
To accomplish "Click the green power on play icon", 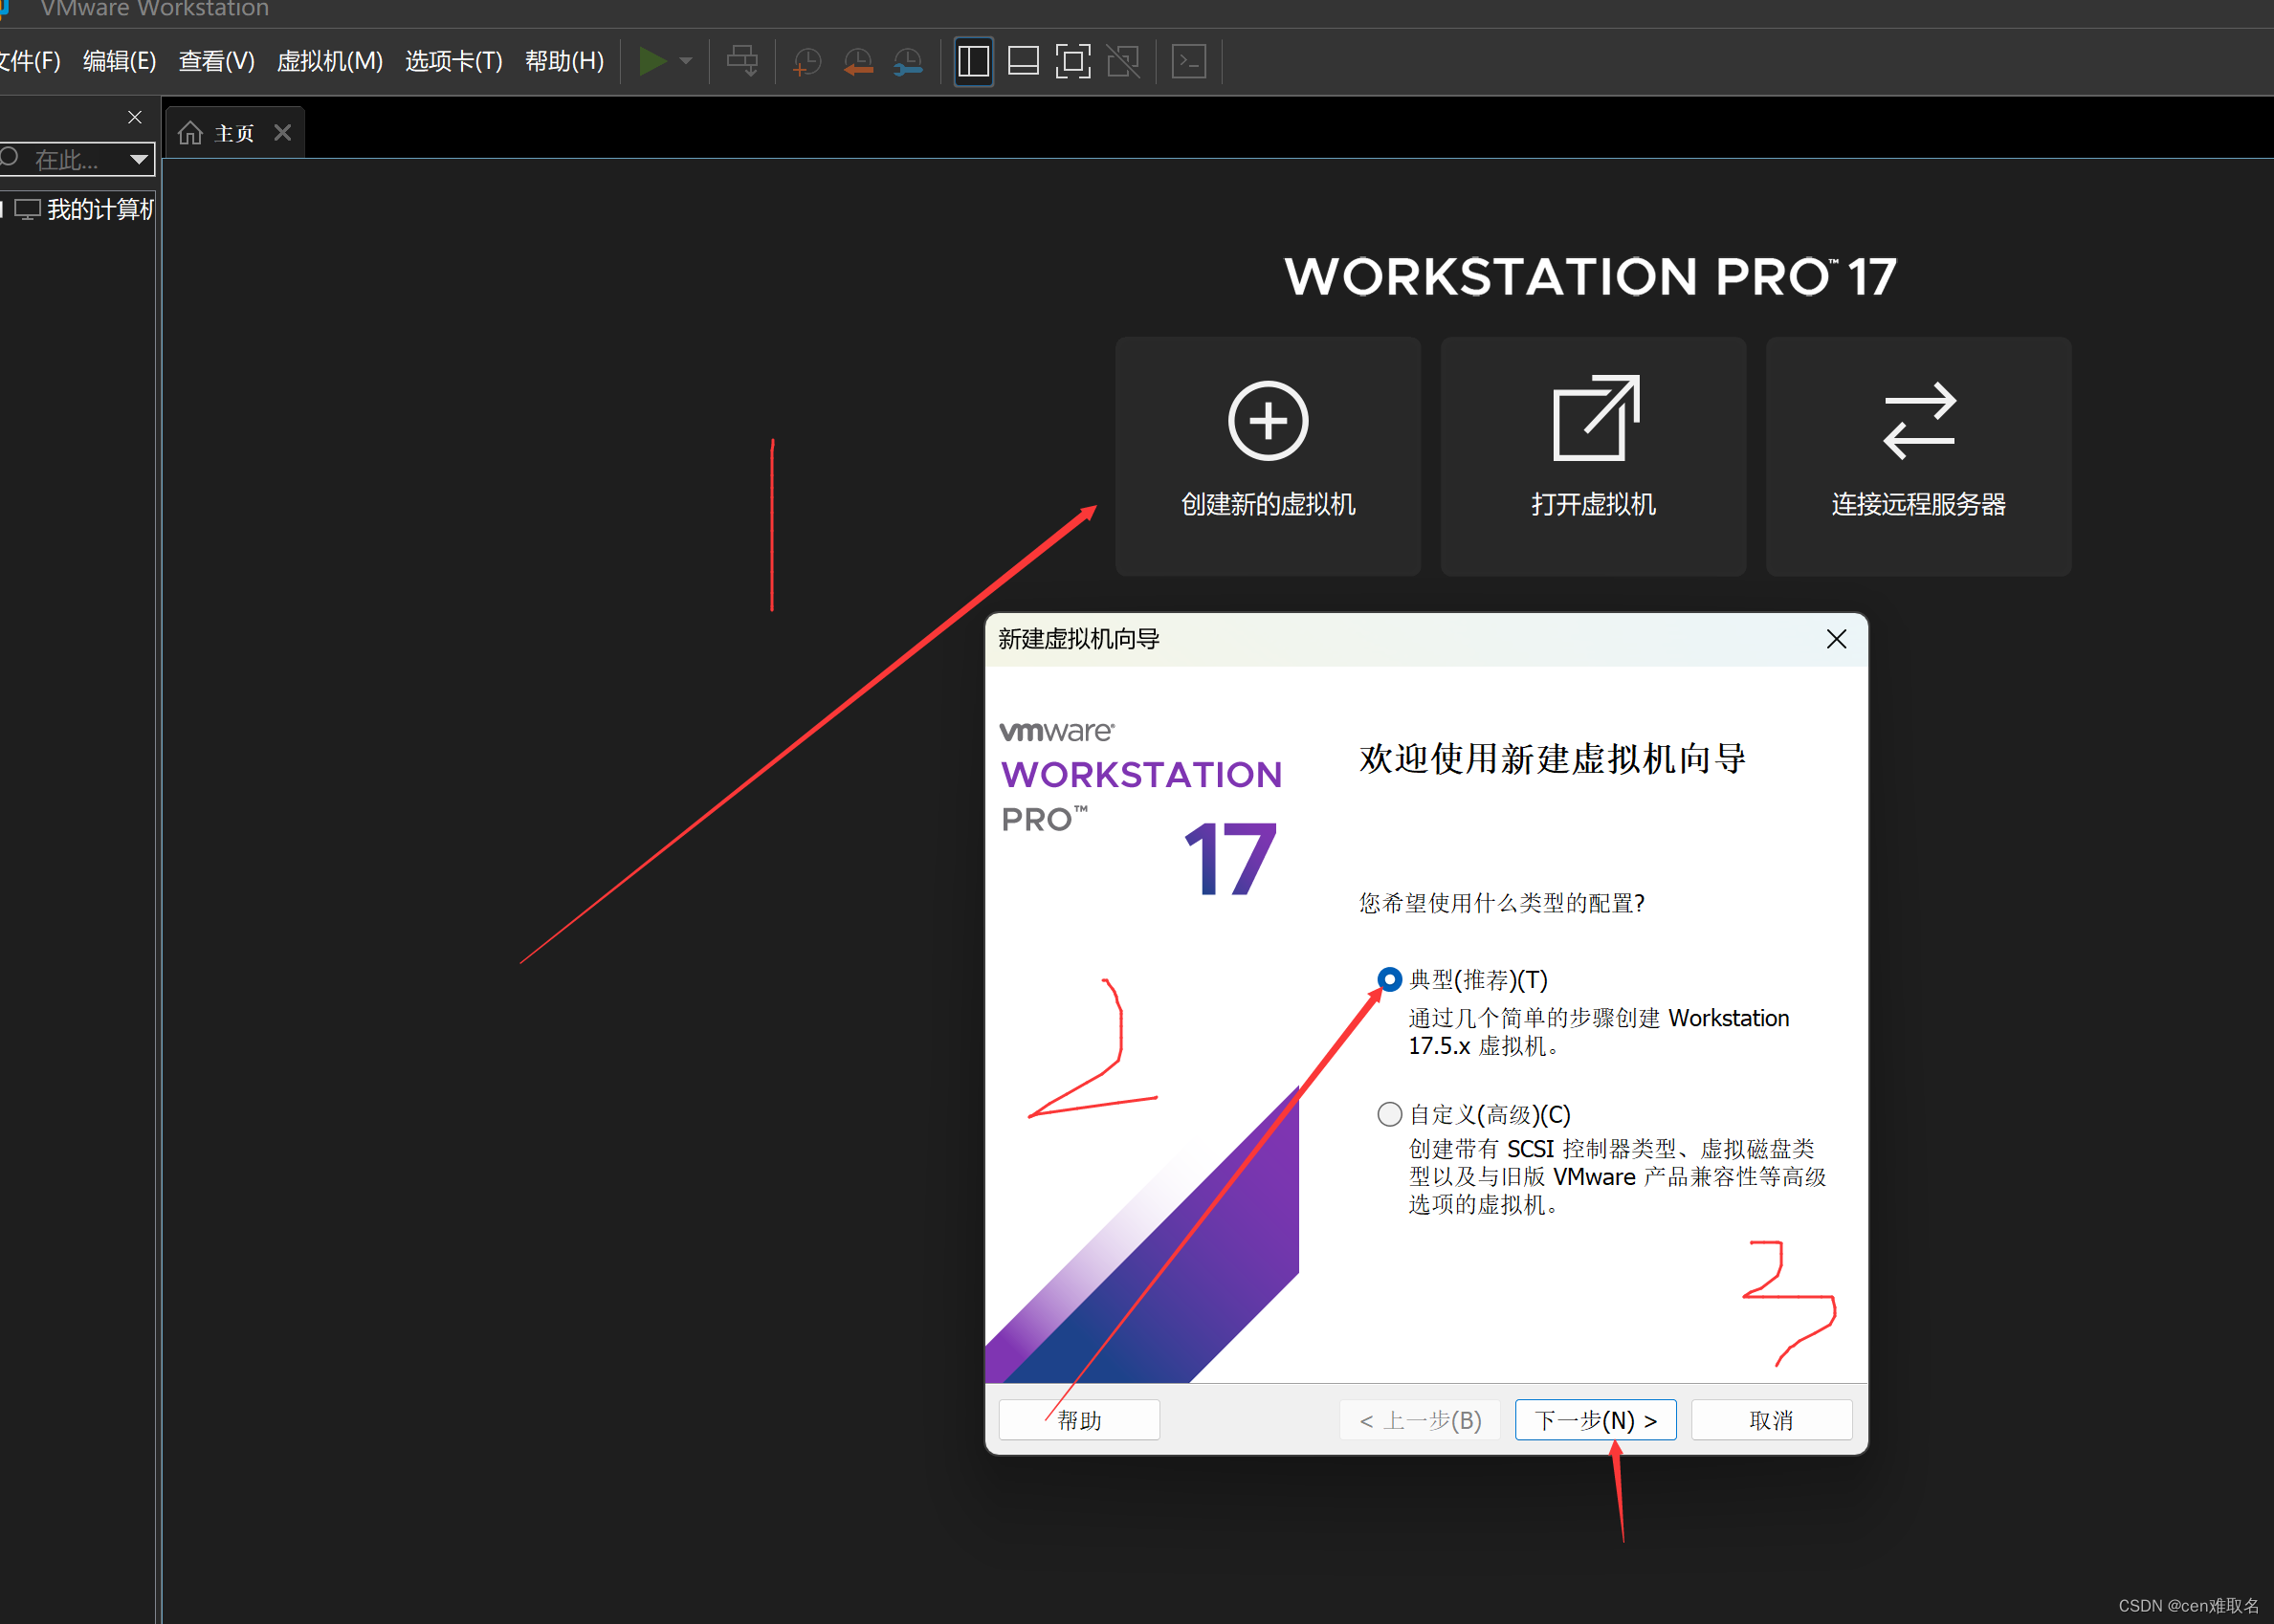I will 652,62.
